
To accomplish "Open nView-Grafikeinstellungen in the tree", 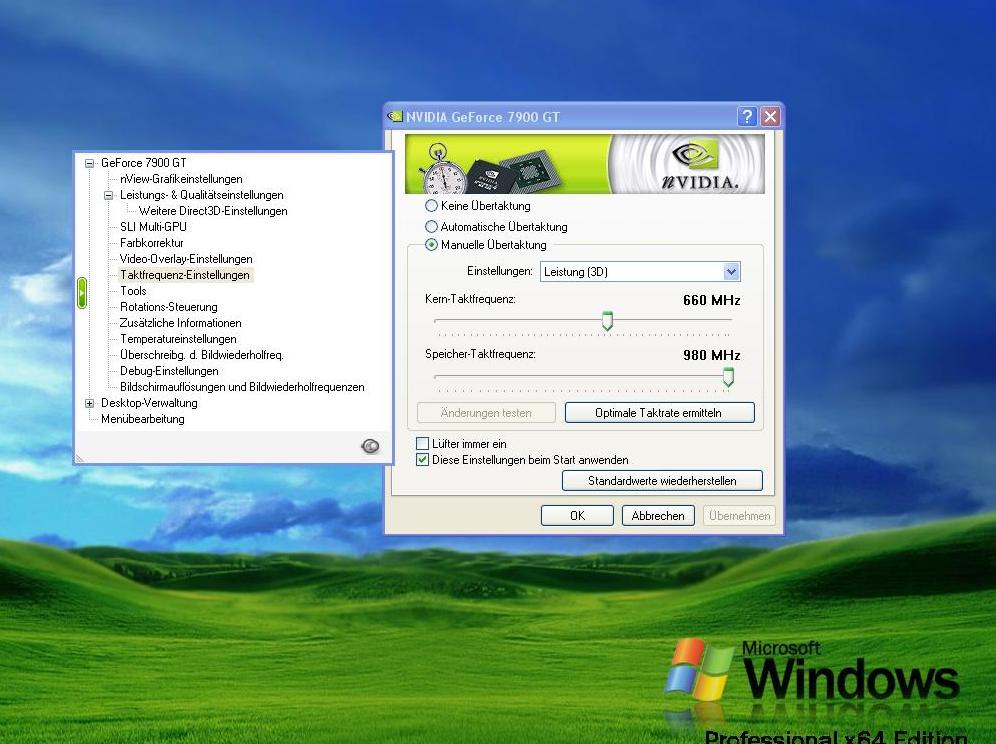I will [x=181, y=179].
